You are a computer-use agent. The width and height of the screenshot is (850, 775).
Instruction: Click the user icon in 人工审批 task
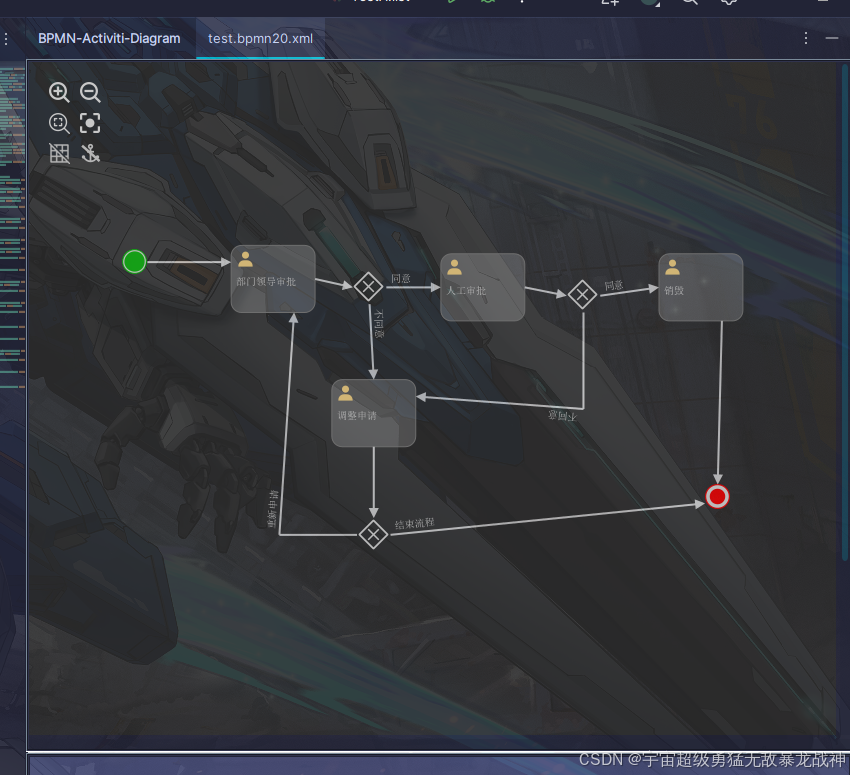454,267
